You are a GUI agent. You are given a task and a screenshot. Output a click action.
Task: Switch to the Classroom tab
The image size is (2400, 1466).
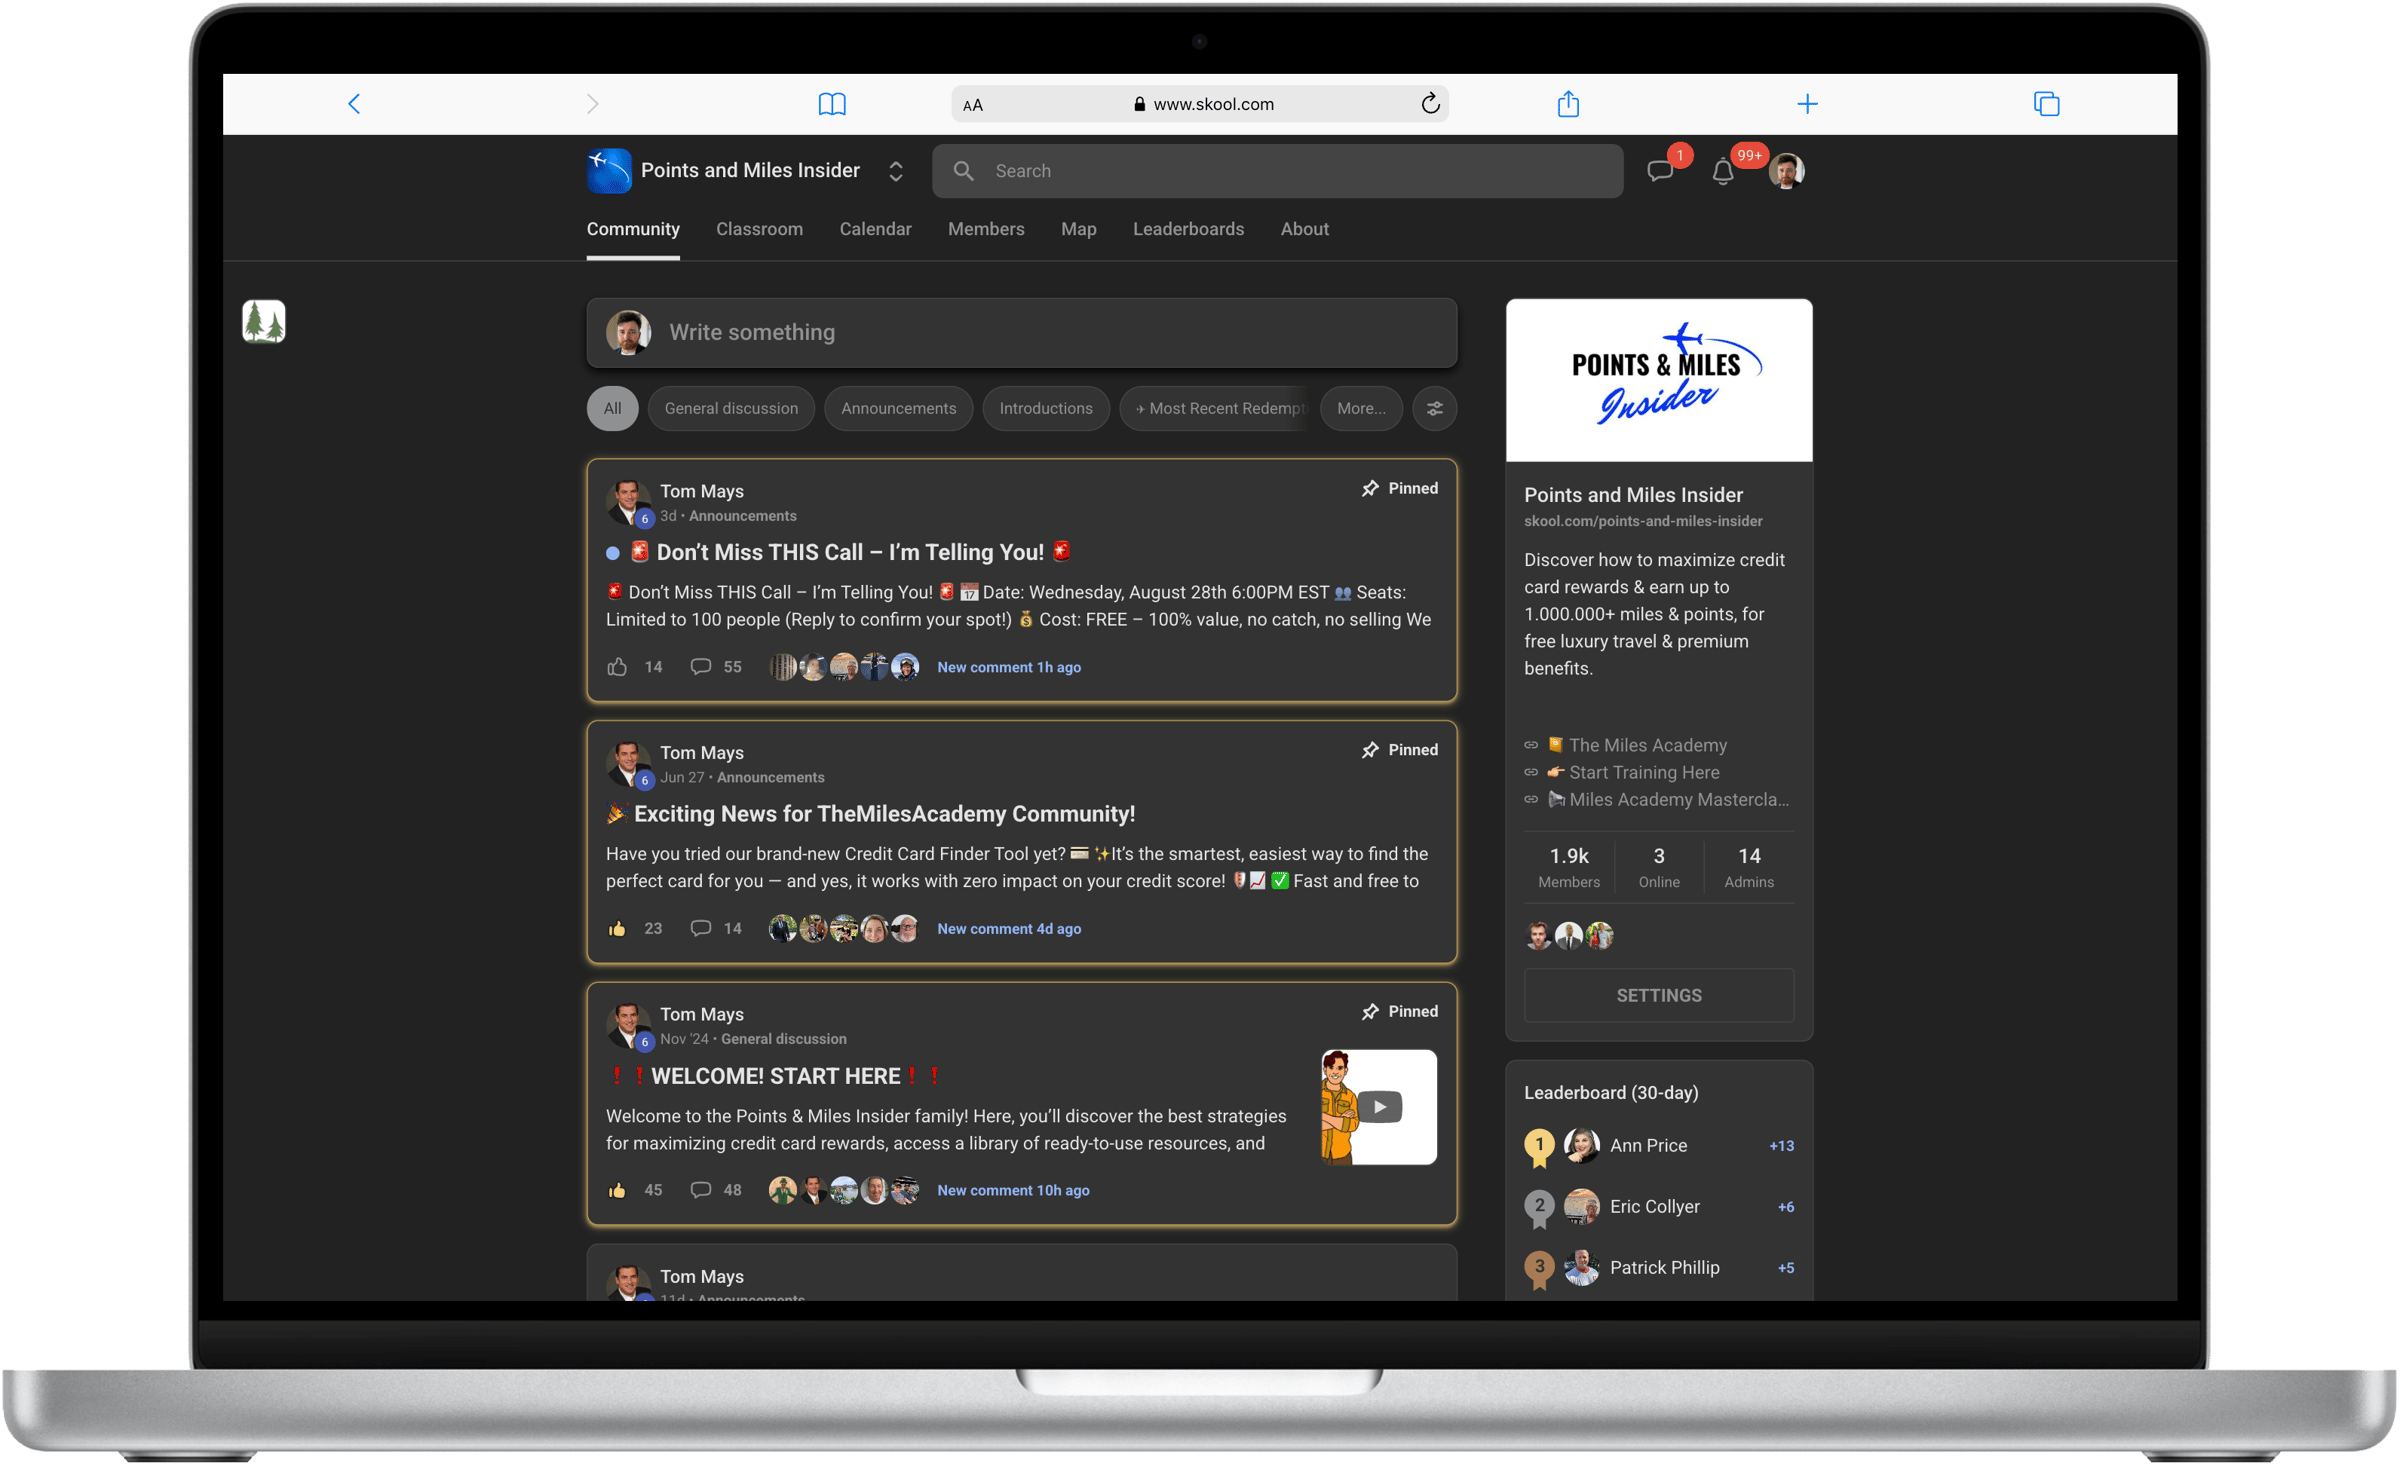pyautogui.click(x=759, y=229)
